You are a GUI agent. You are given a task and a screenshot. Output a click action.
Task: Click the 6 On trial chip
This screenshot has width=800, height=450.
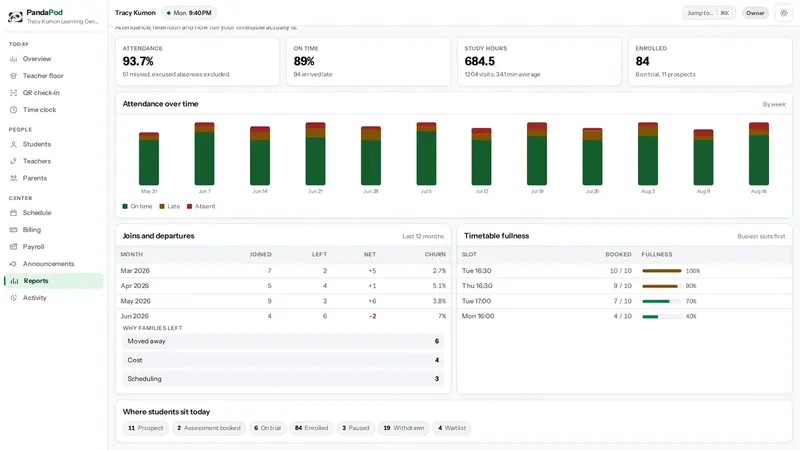tap(267, 428)
